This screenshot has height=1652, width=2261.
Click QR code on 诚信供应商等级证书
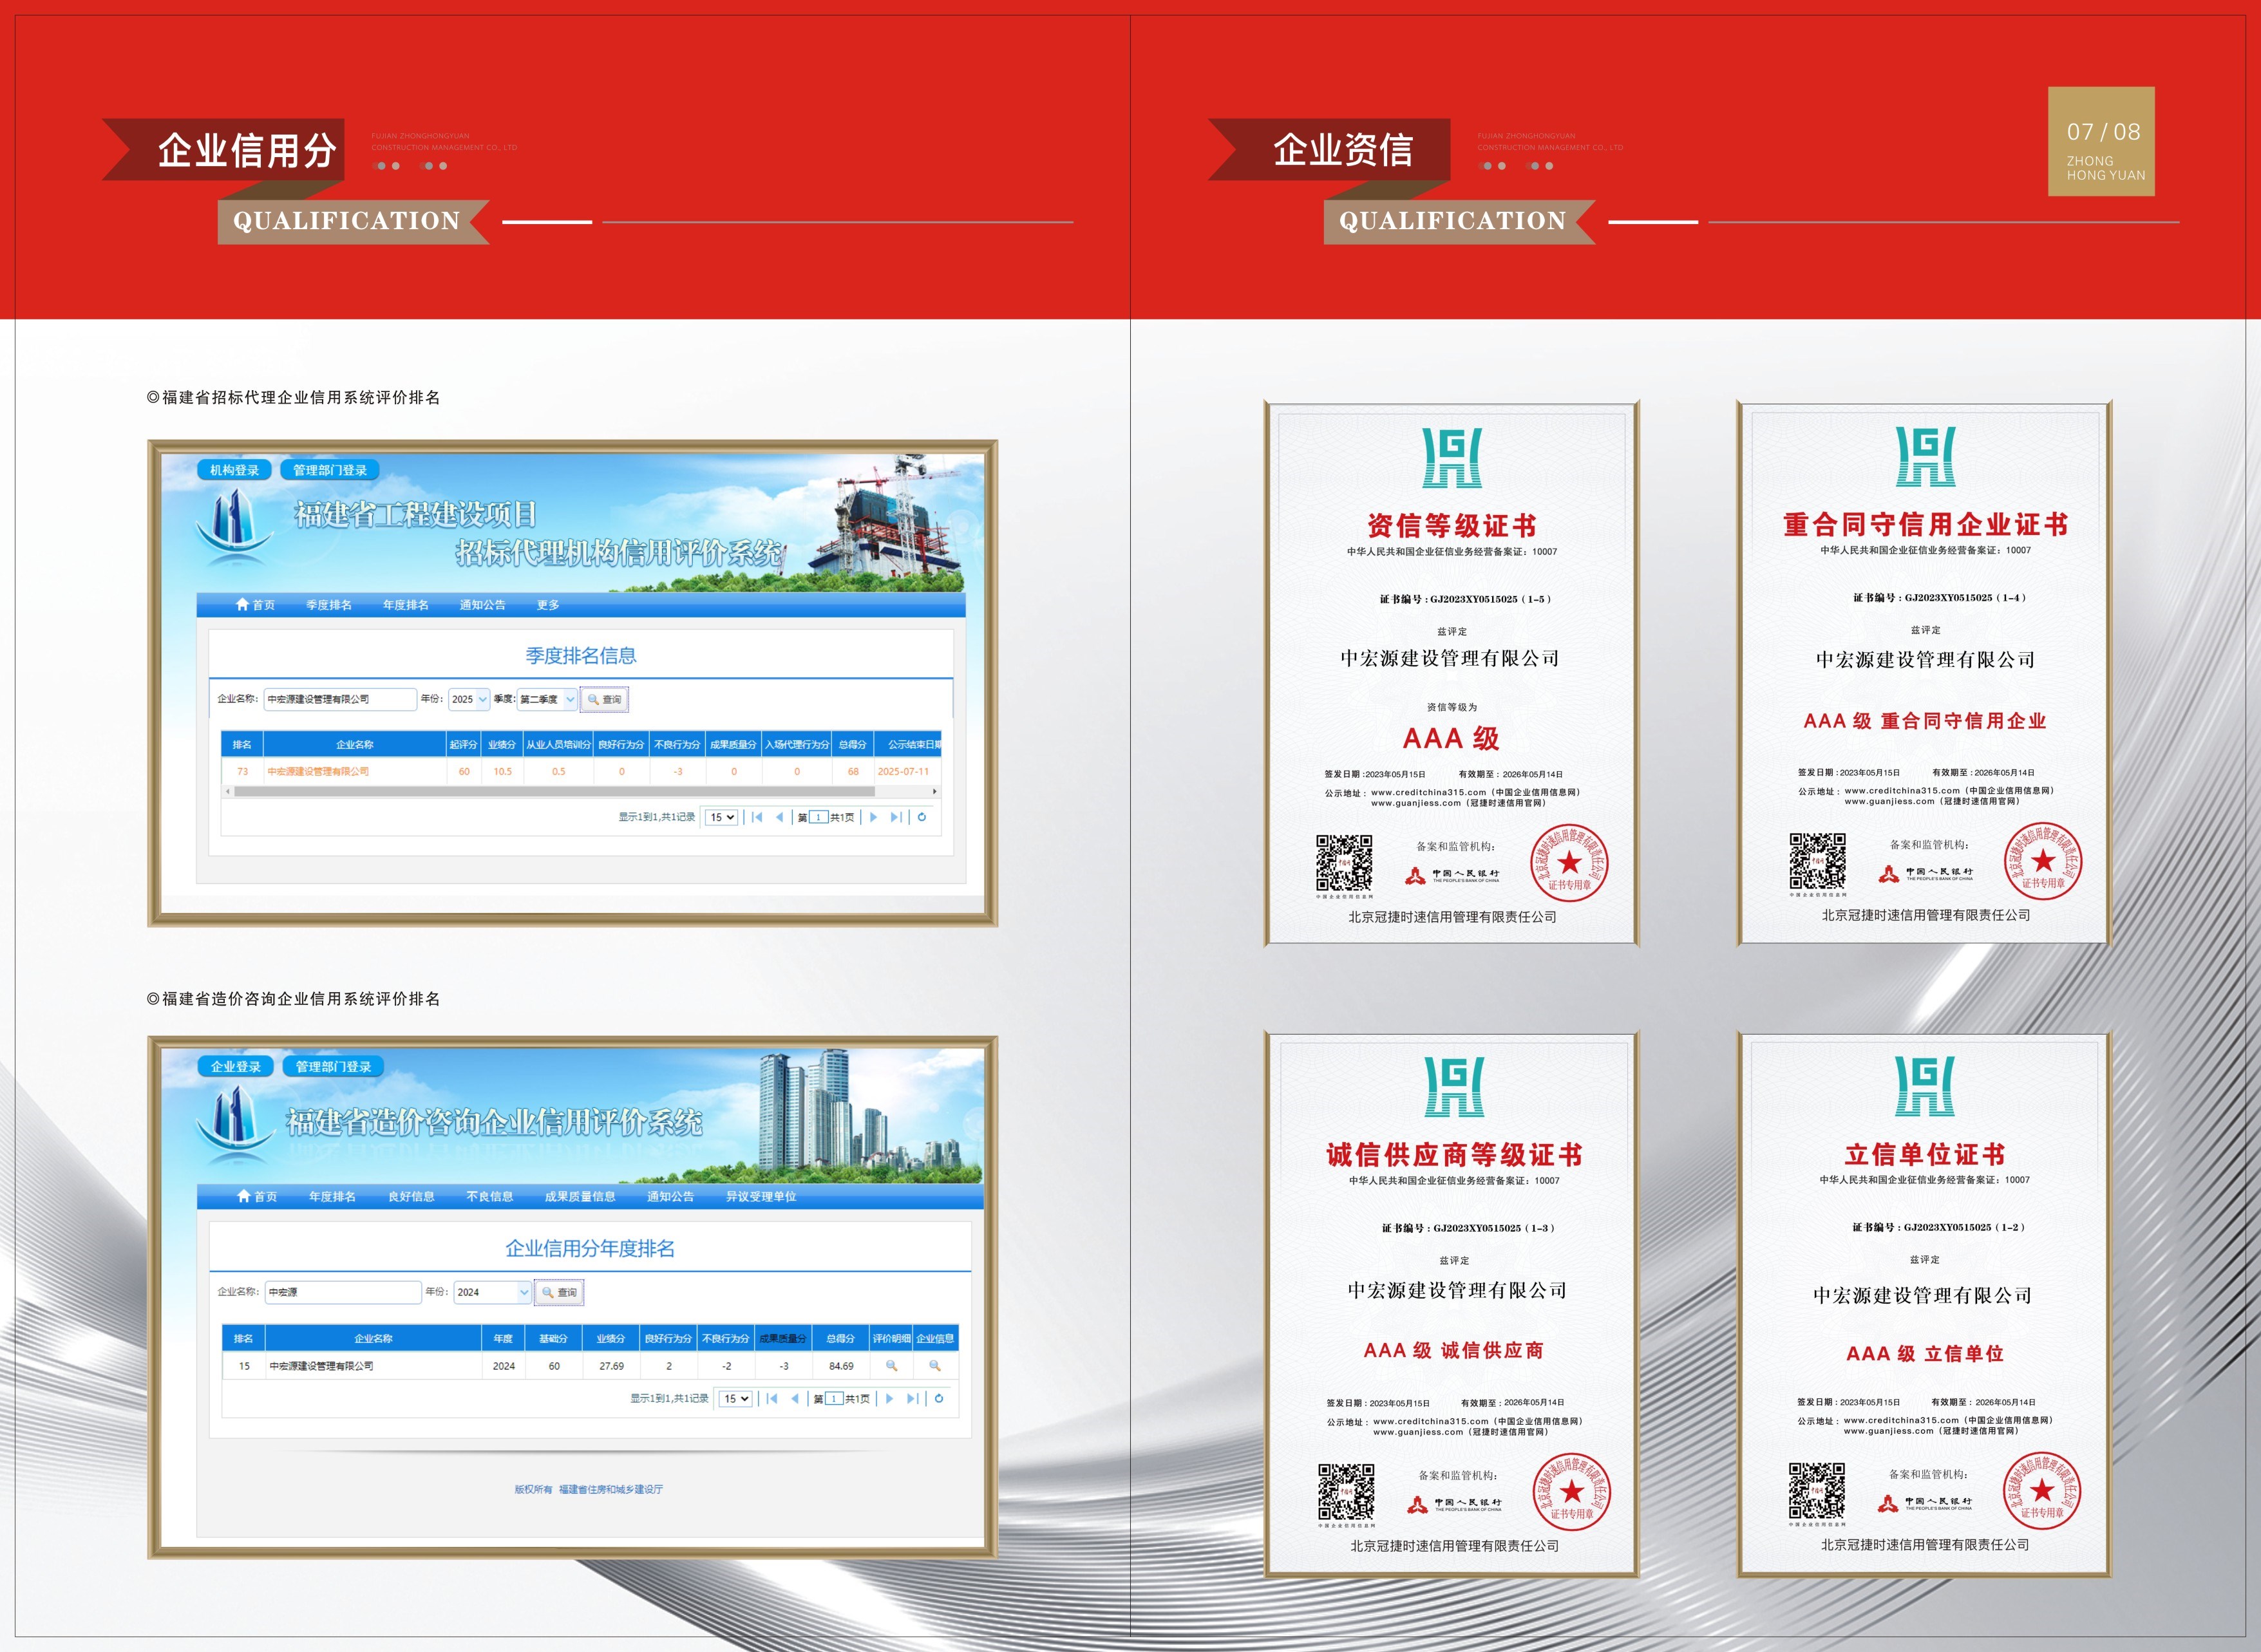(1346, 1492)
